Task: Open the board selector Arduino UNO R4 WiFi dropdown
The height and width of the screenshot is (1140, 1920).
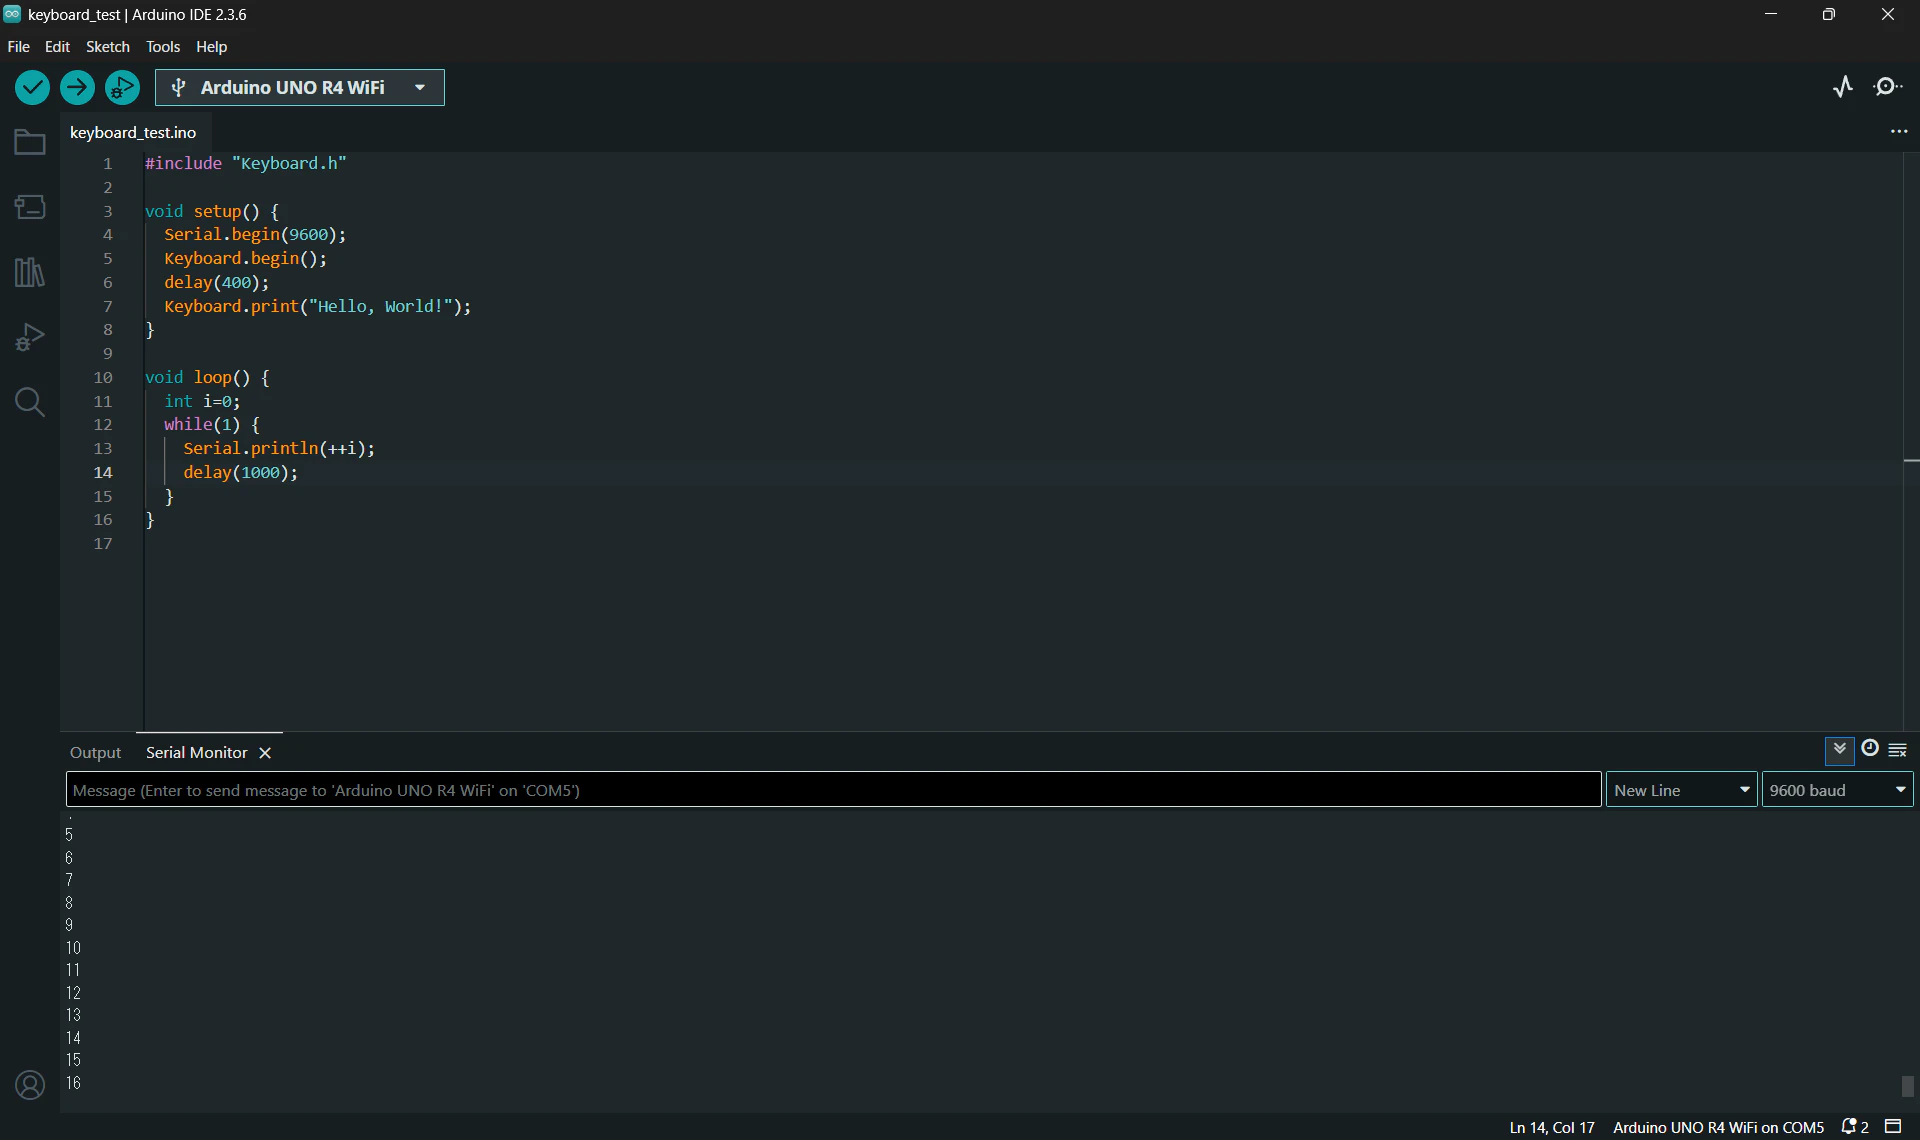Action: (x=300, y=88)
